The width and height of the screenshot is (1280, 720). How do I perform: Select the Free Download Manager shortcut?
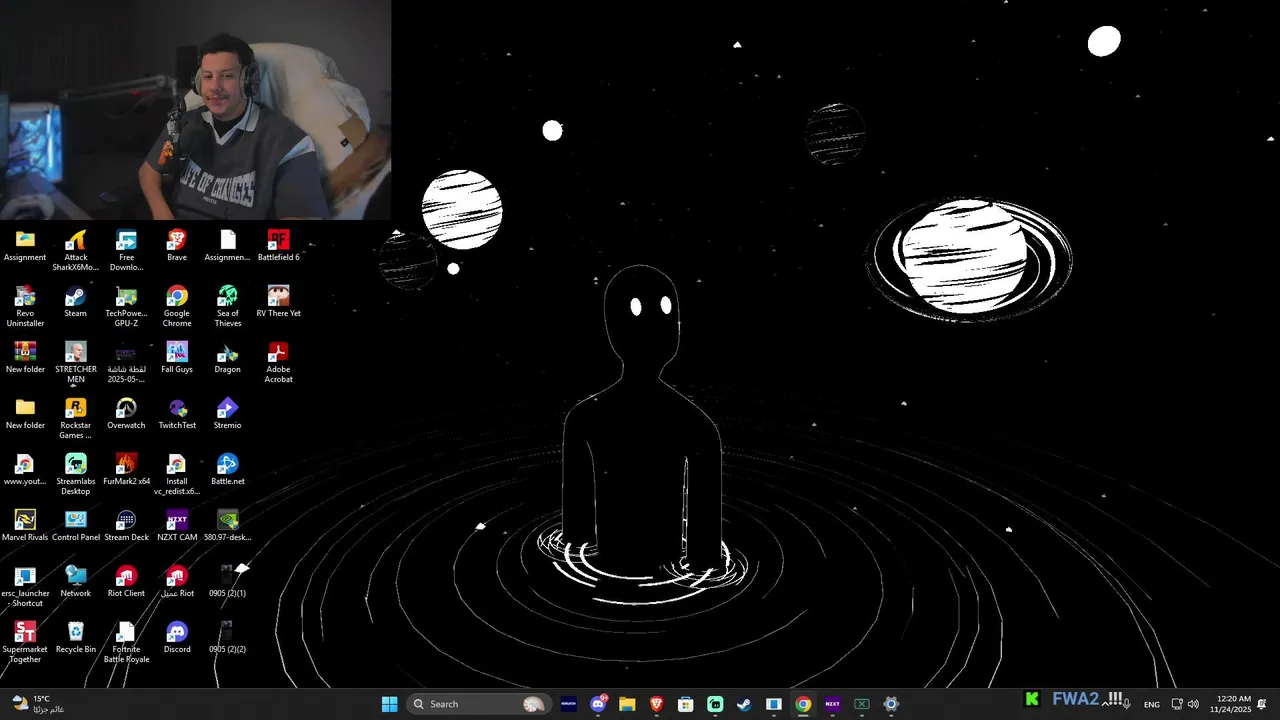(126, 251)
